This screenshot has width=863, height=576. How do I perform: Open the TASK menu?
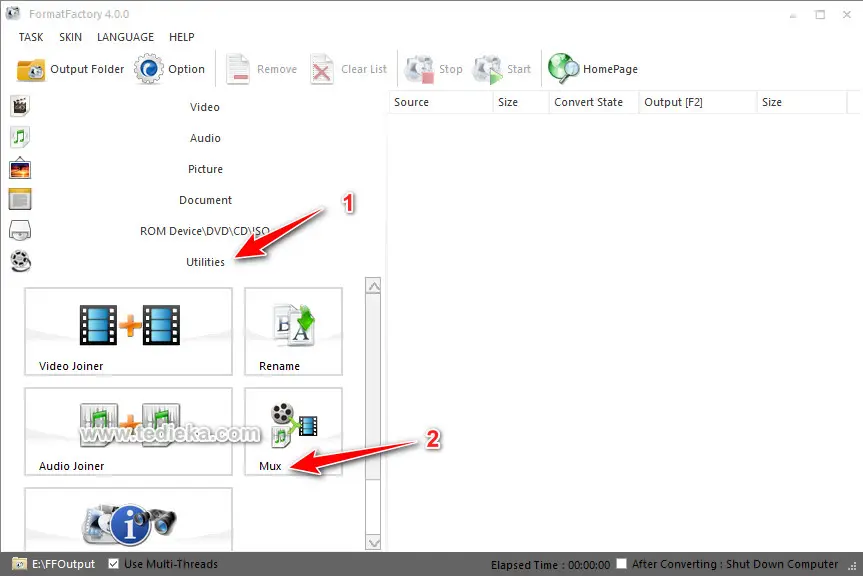point(31,37)
